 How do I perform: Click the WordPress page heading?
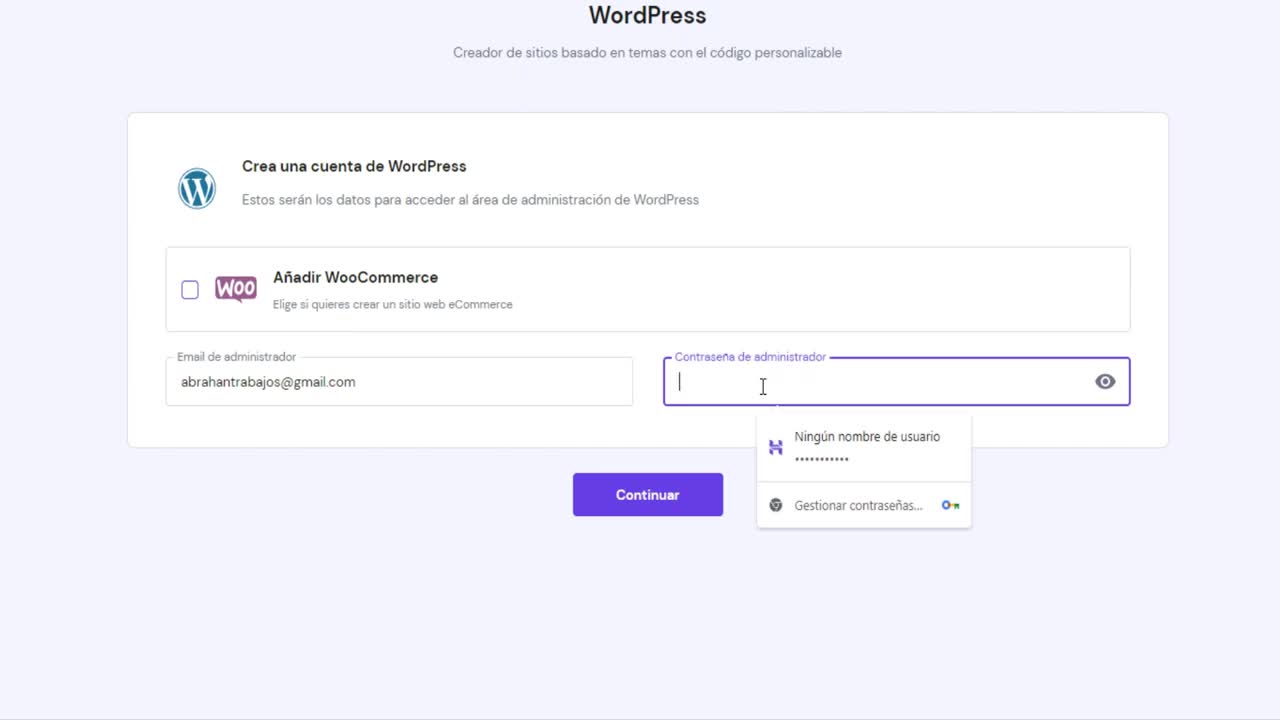click(647, 15)
